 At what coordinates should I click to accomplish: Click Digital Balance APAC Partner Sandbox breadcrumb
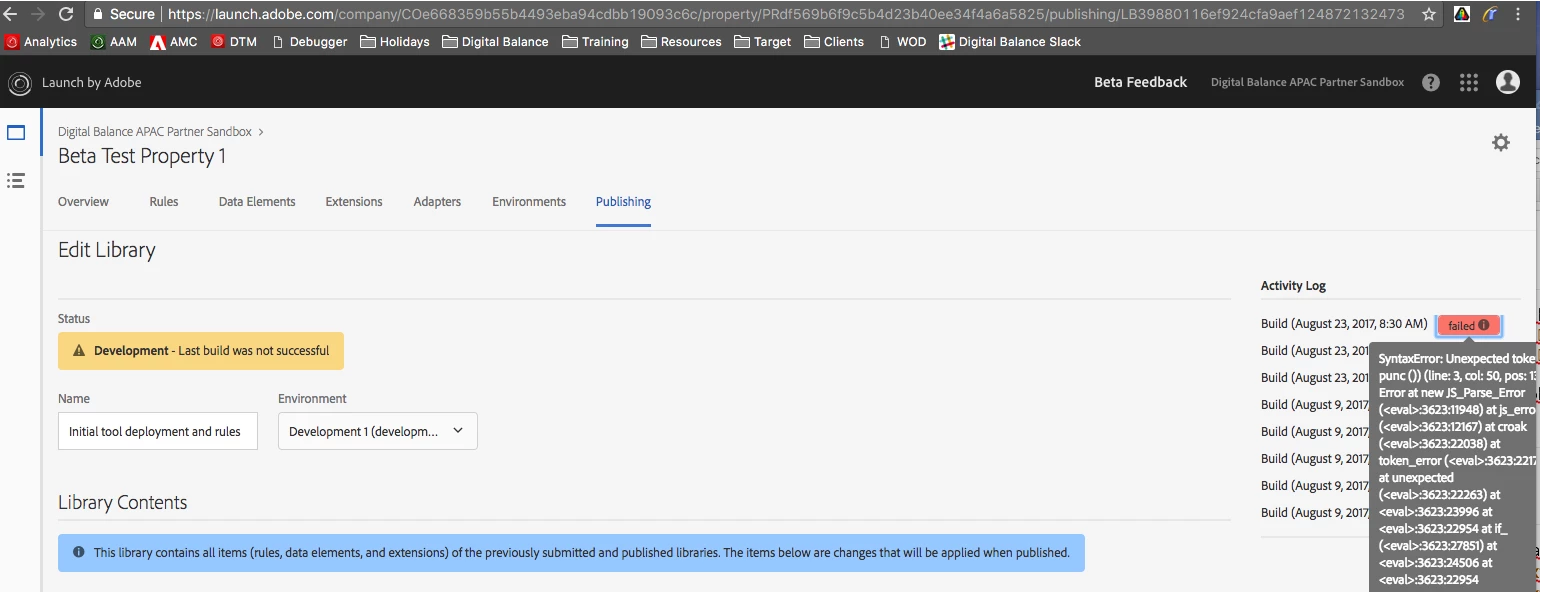[155, 131]
